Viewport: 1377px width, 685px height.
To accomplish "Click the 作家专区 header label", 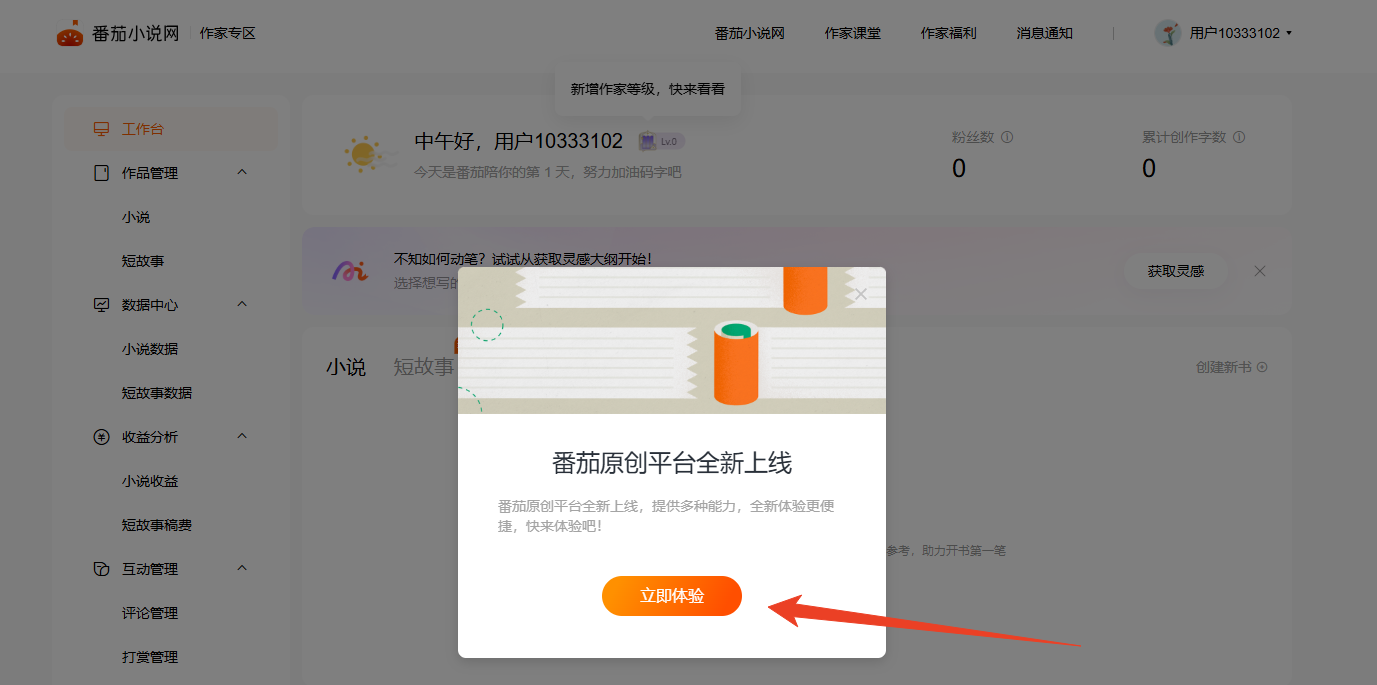I will [228, 33].
